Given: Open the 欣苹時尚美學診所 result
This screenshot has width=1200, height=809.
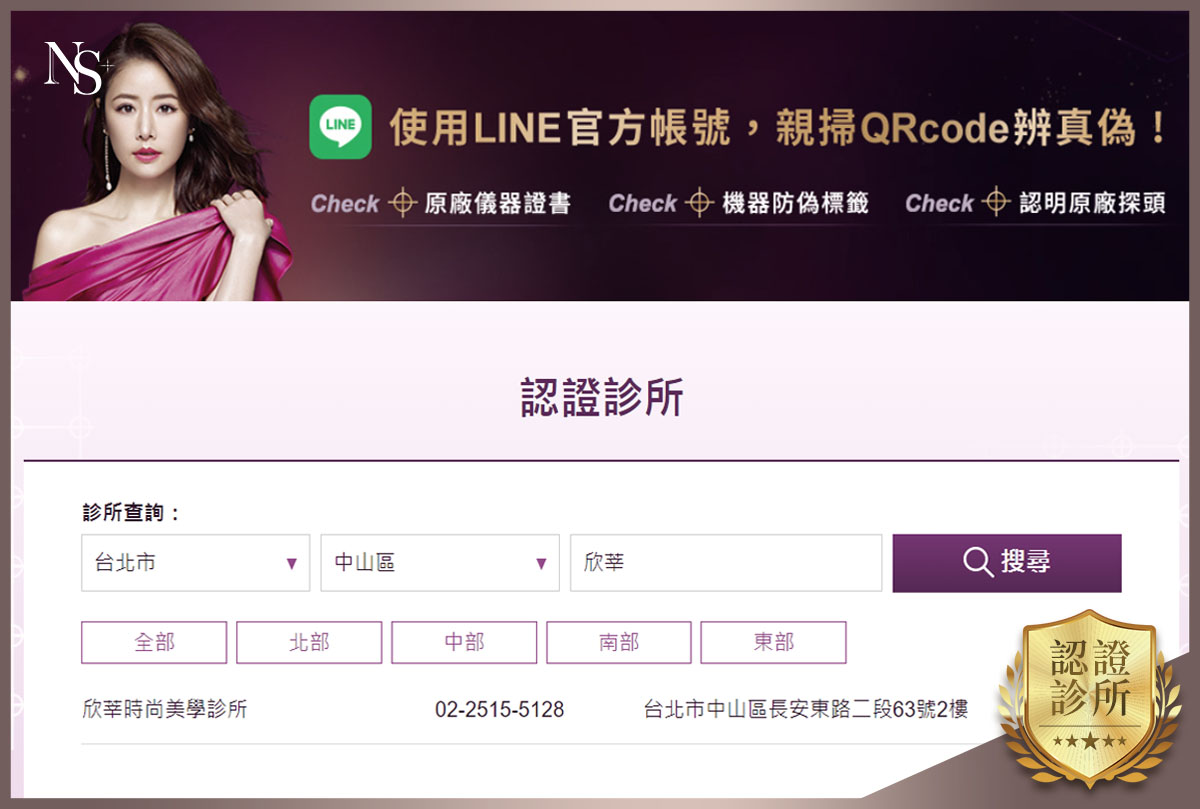Looking at the screenshot, I should click(165, 710).
